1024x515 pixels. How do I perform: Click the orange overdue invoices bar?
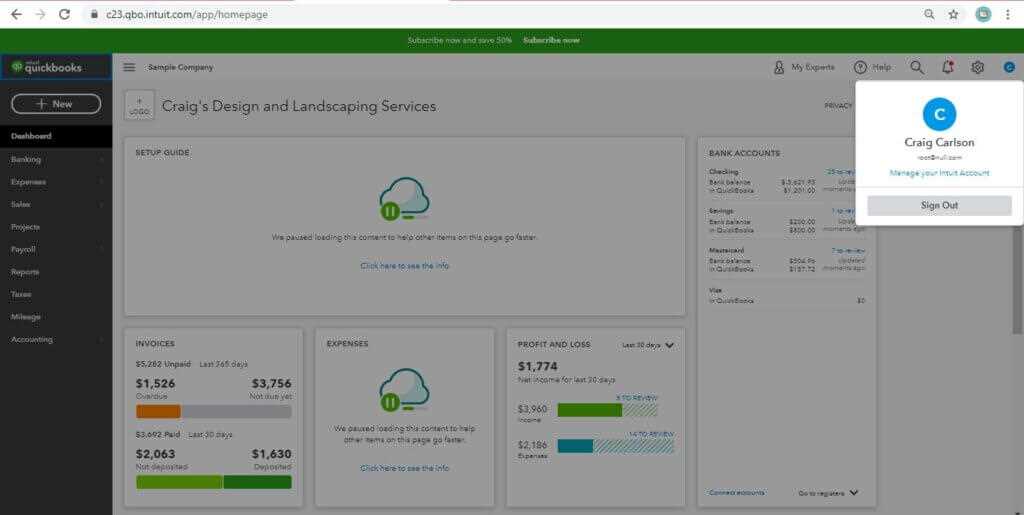158,411
